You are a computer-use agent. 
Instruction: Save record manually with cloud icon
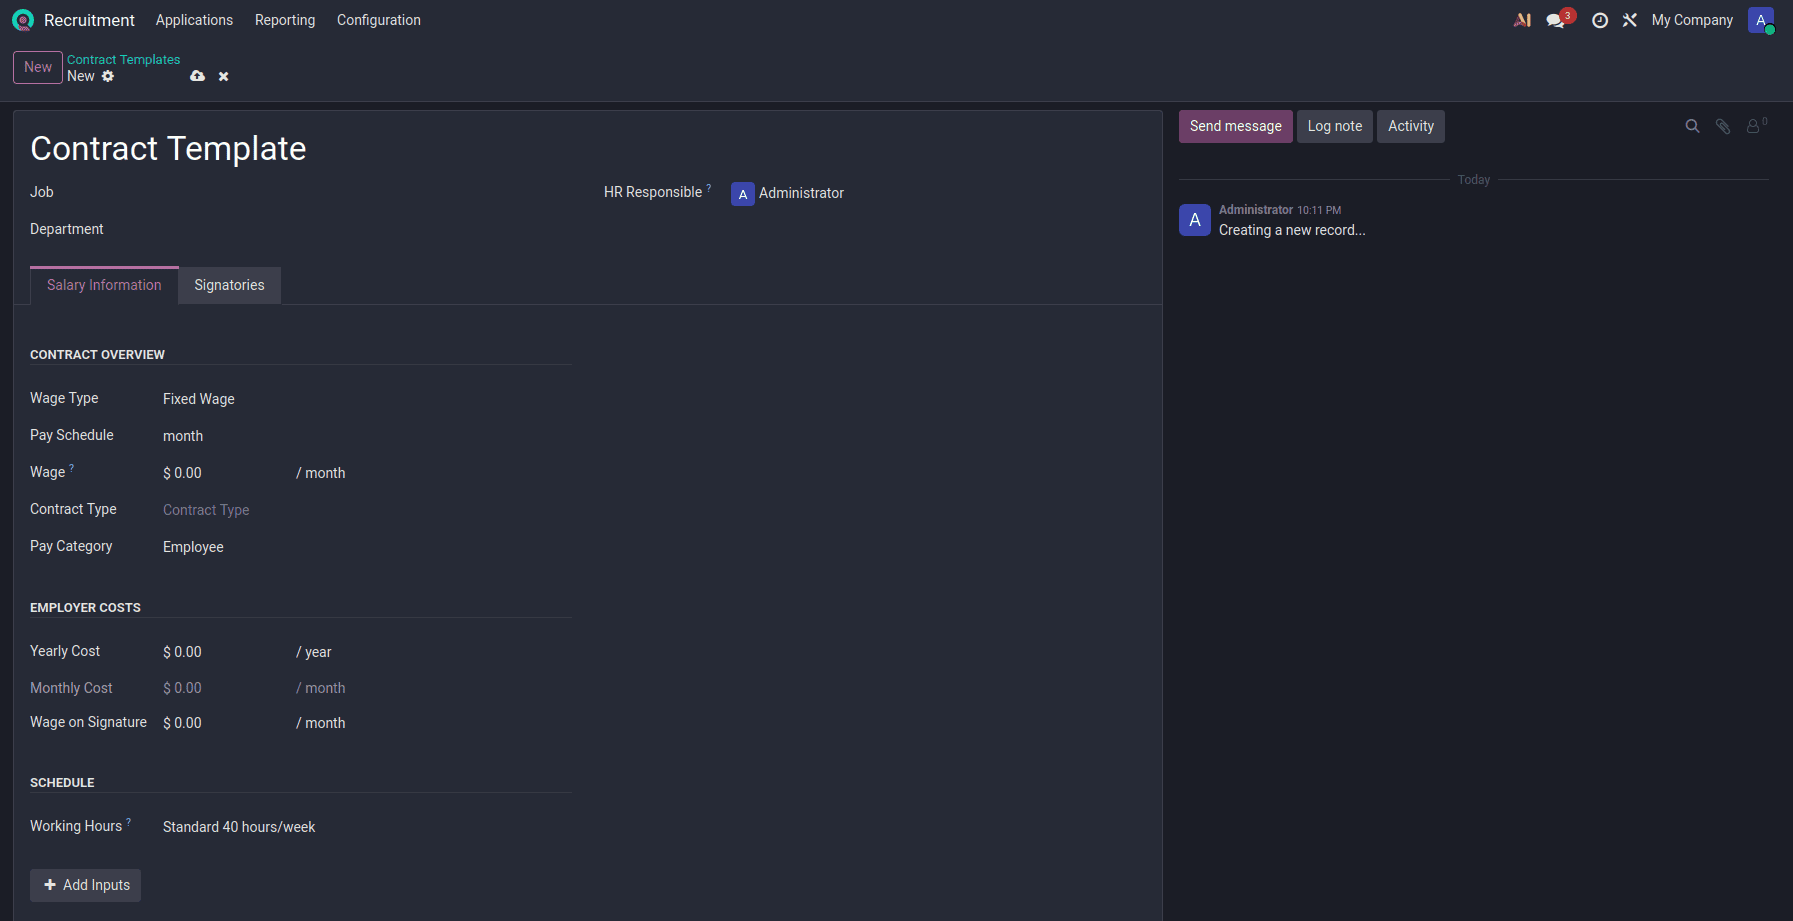[x=198, y=76]
